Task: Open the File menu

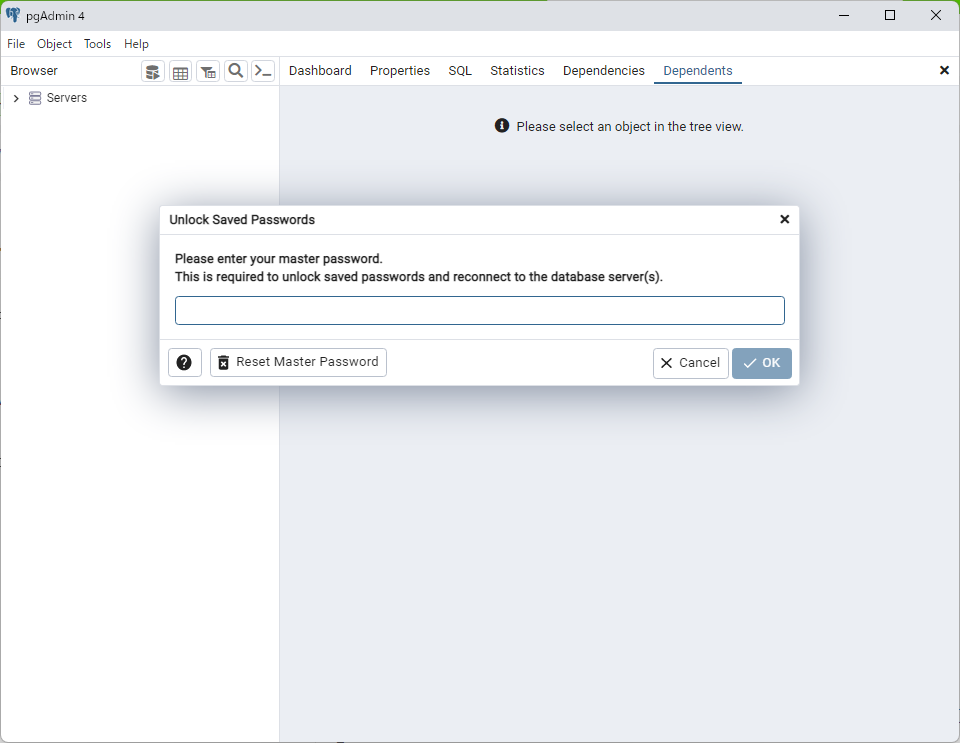Action: (x=16, y=44)
